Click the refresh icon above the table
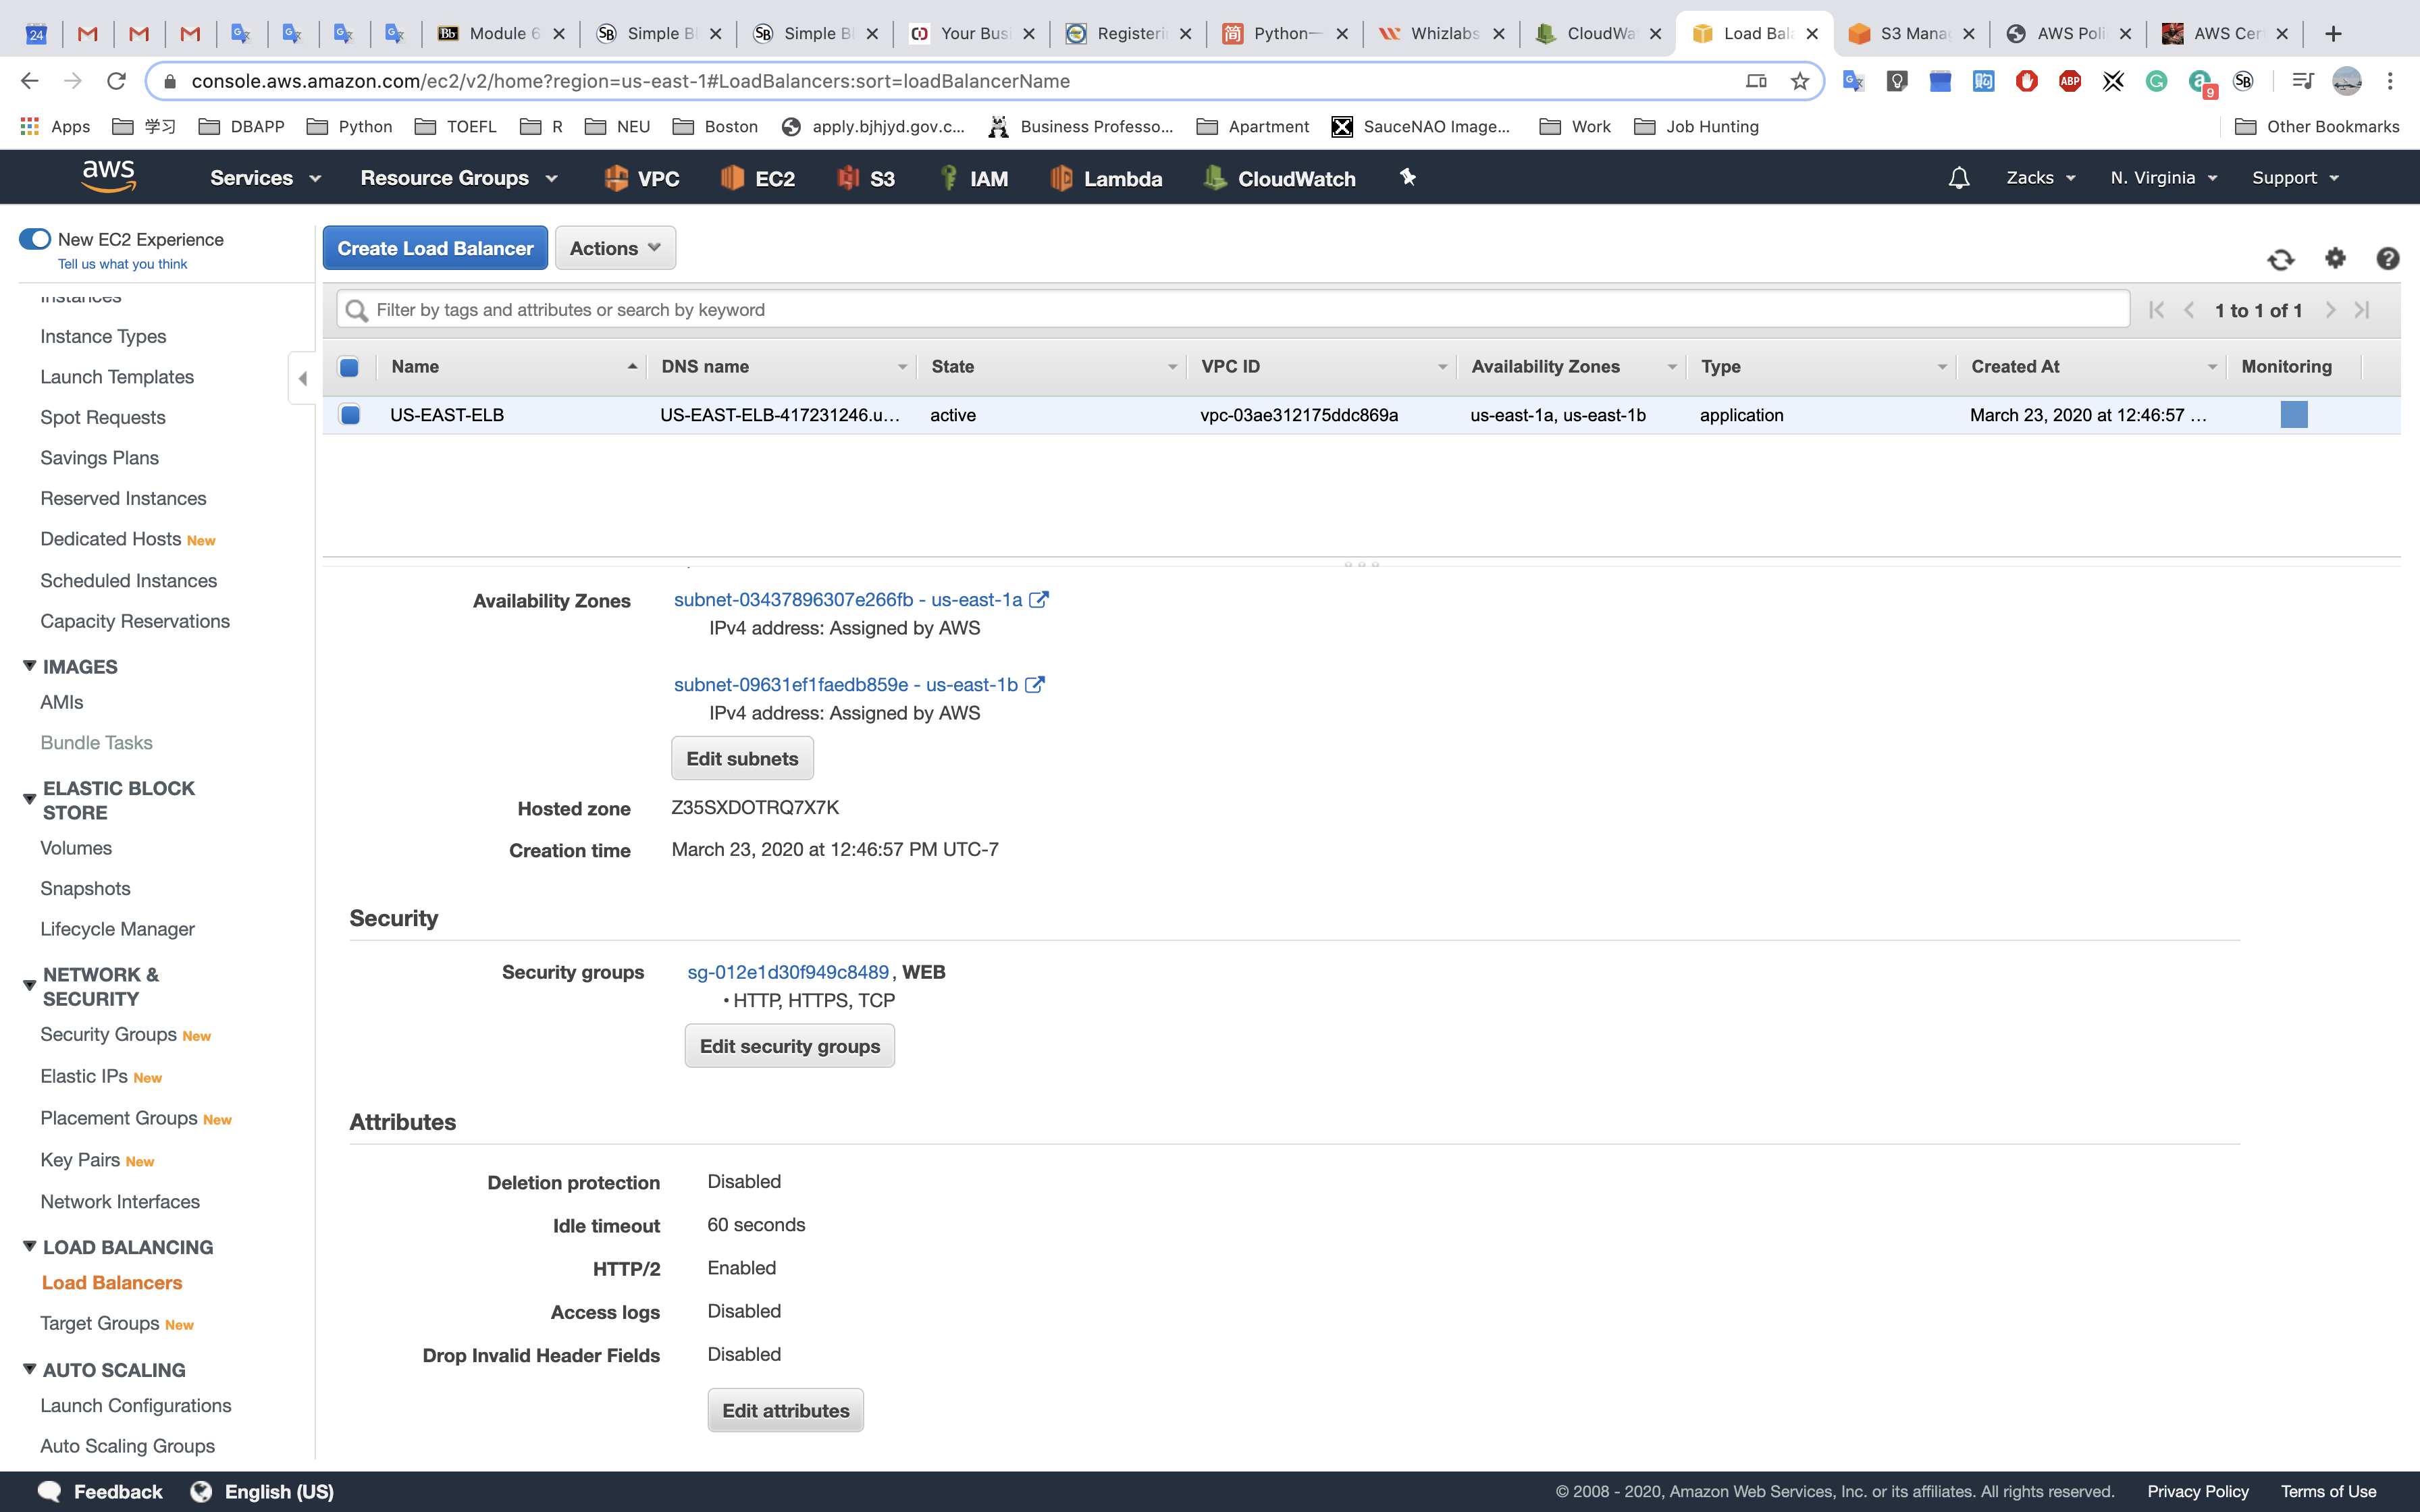2420x1512 pixels. coord(2280,260)
